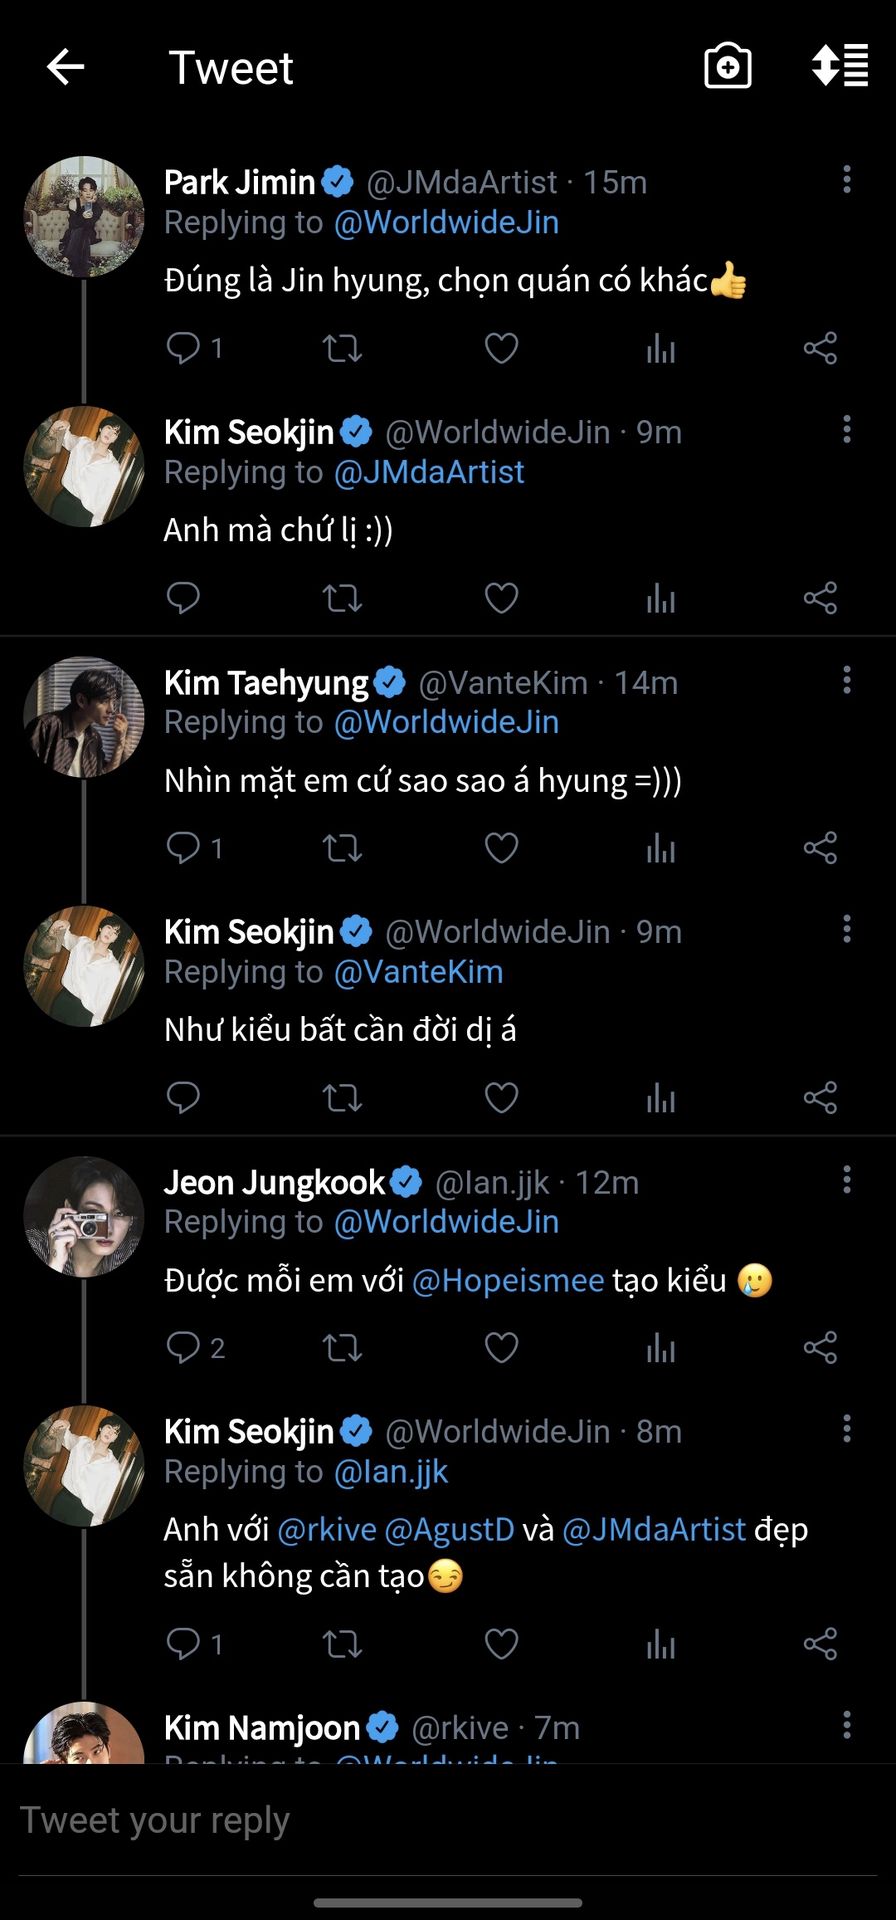Viewport: 896px width, 1920px height.
Task: Open the @AgustD mention link
Action: 449,1529
